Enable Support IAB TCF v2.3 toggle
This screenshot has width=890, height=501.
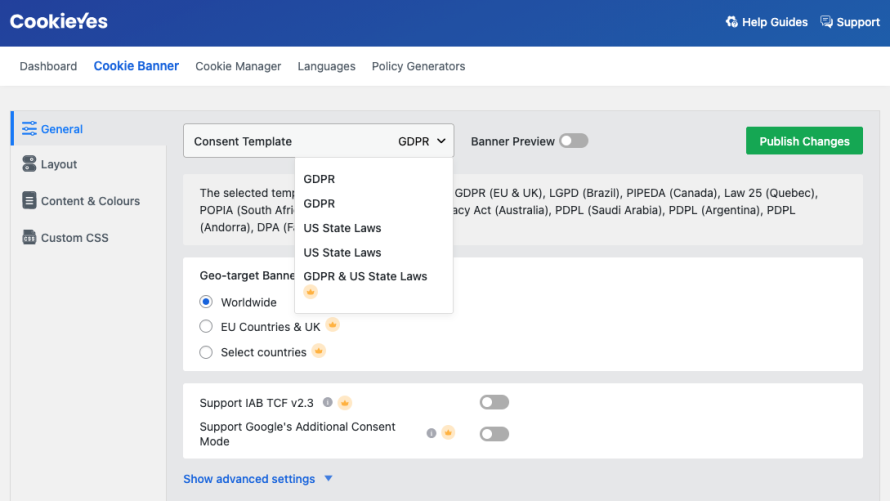494,402
